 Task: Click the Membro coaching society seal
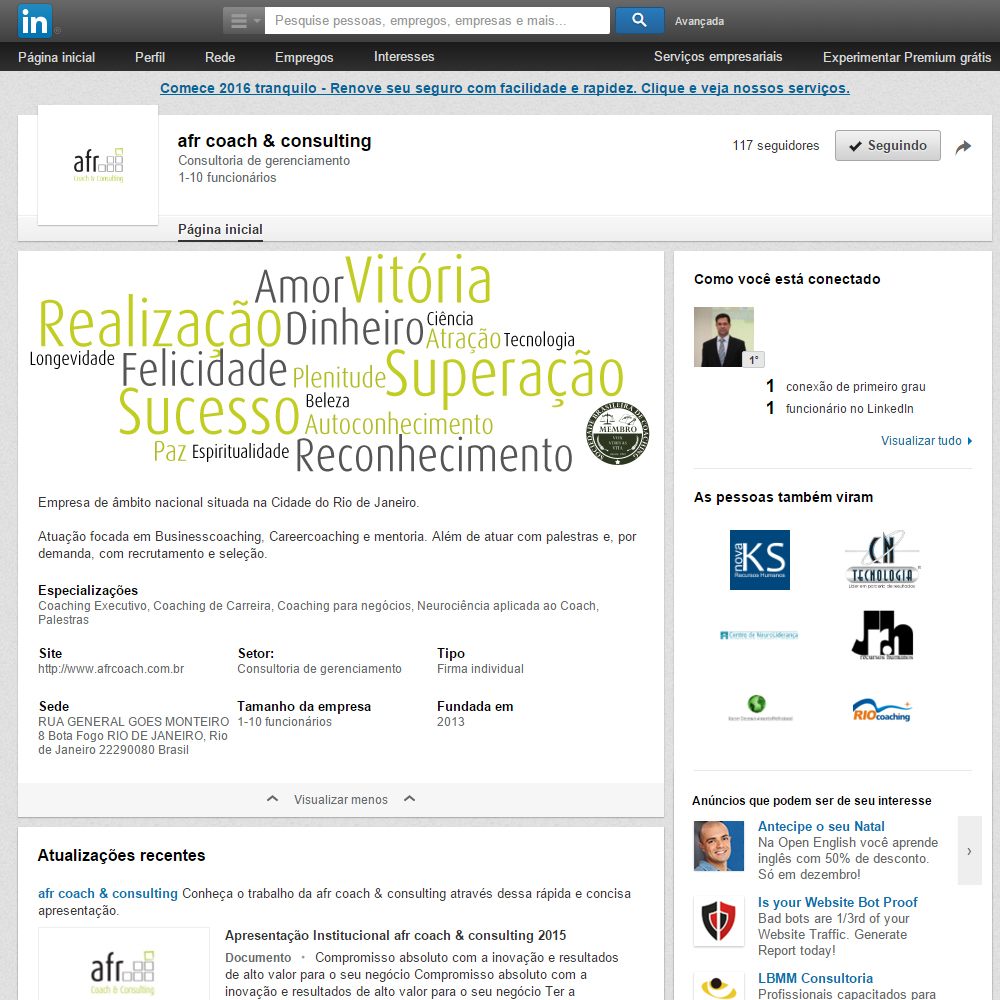tap(617, 434)
